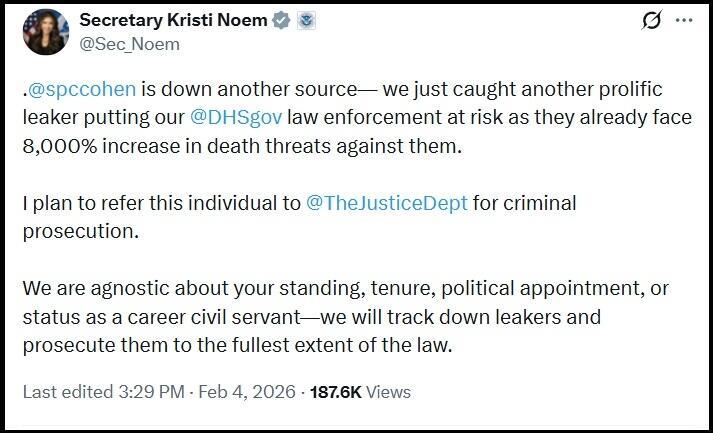Follow the @TheJusticeDept mention link
The height and width of the screenshot is (433, 713).
coord(387,203)
